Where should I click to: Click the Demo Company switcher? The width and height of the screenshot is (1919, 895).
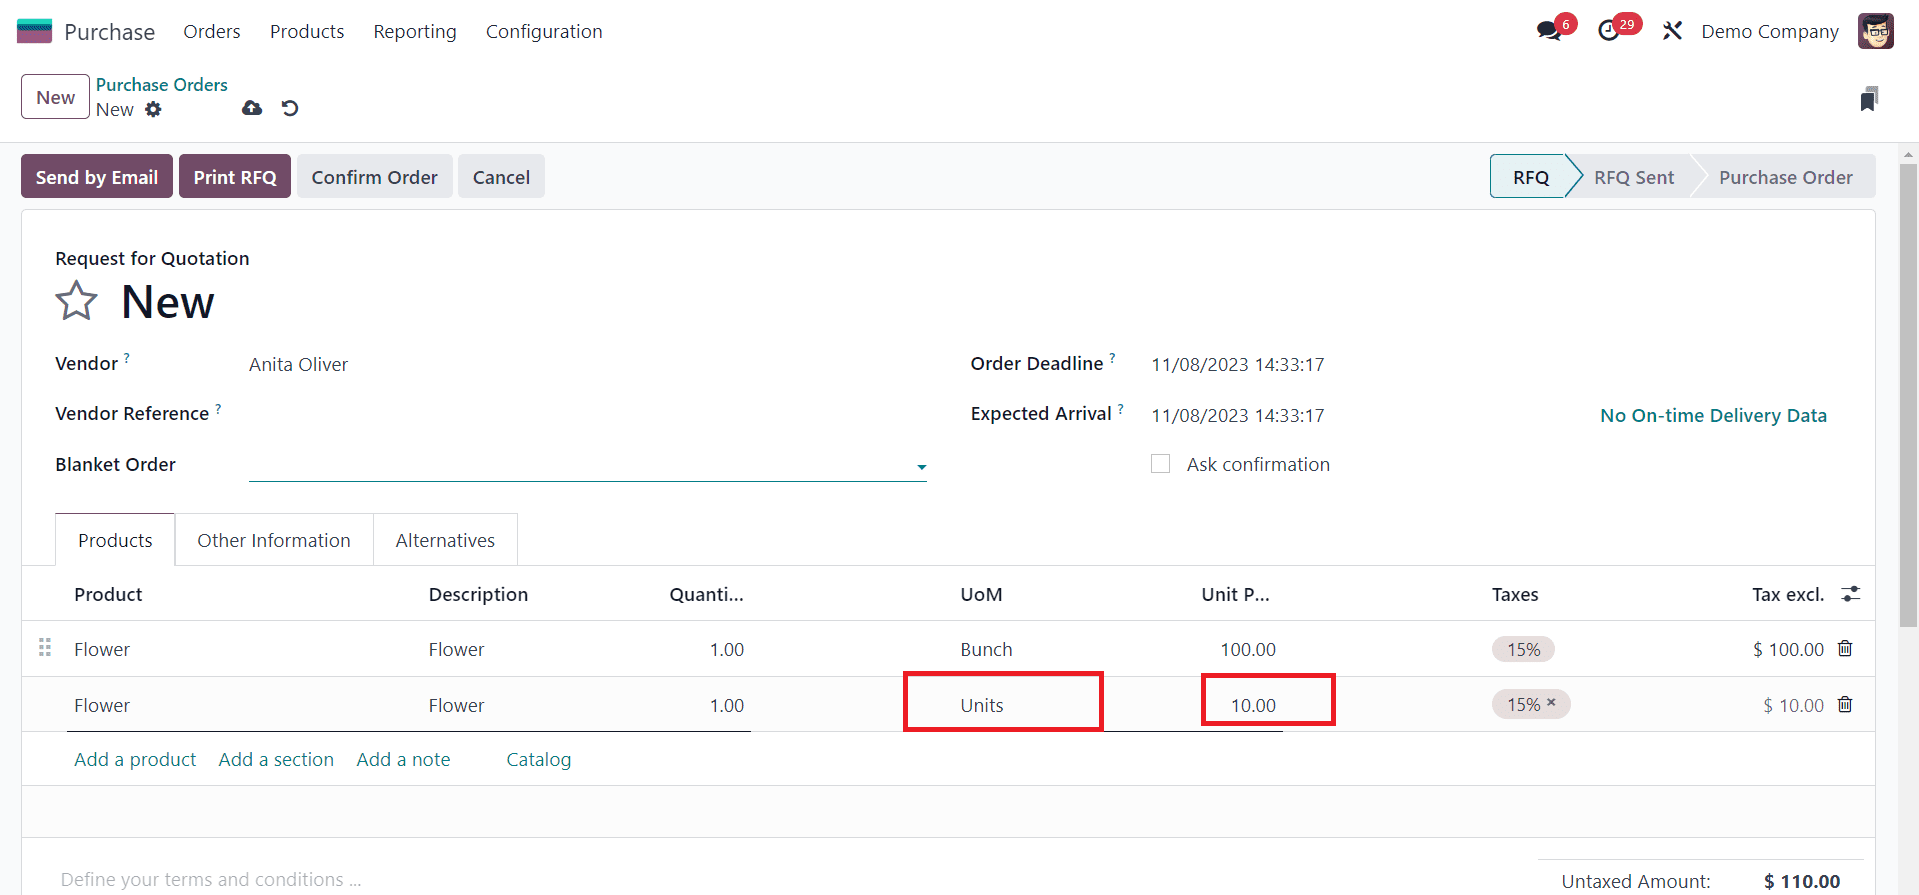pos(1769,31)
